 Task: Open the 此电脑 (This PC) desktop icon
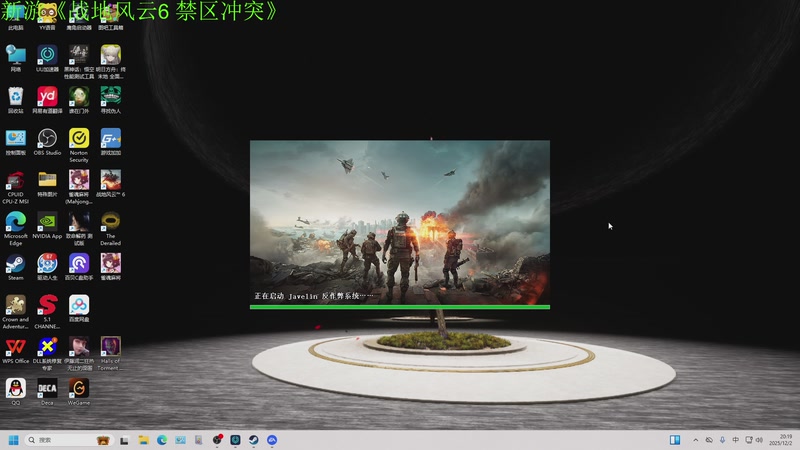pyautogui.click(x=16, y=19)
